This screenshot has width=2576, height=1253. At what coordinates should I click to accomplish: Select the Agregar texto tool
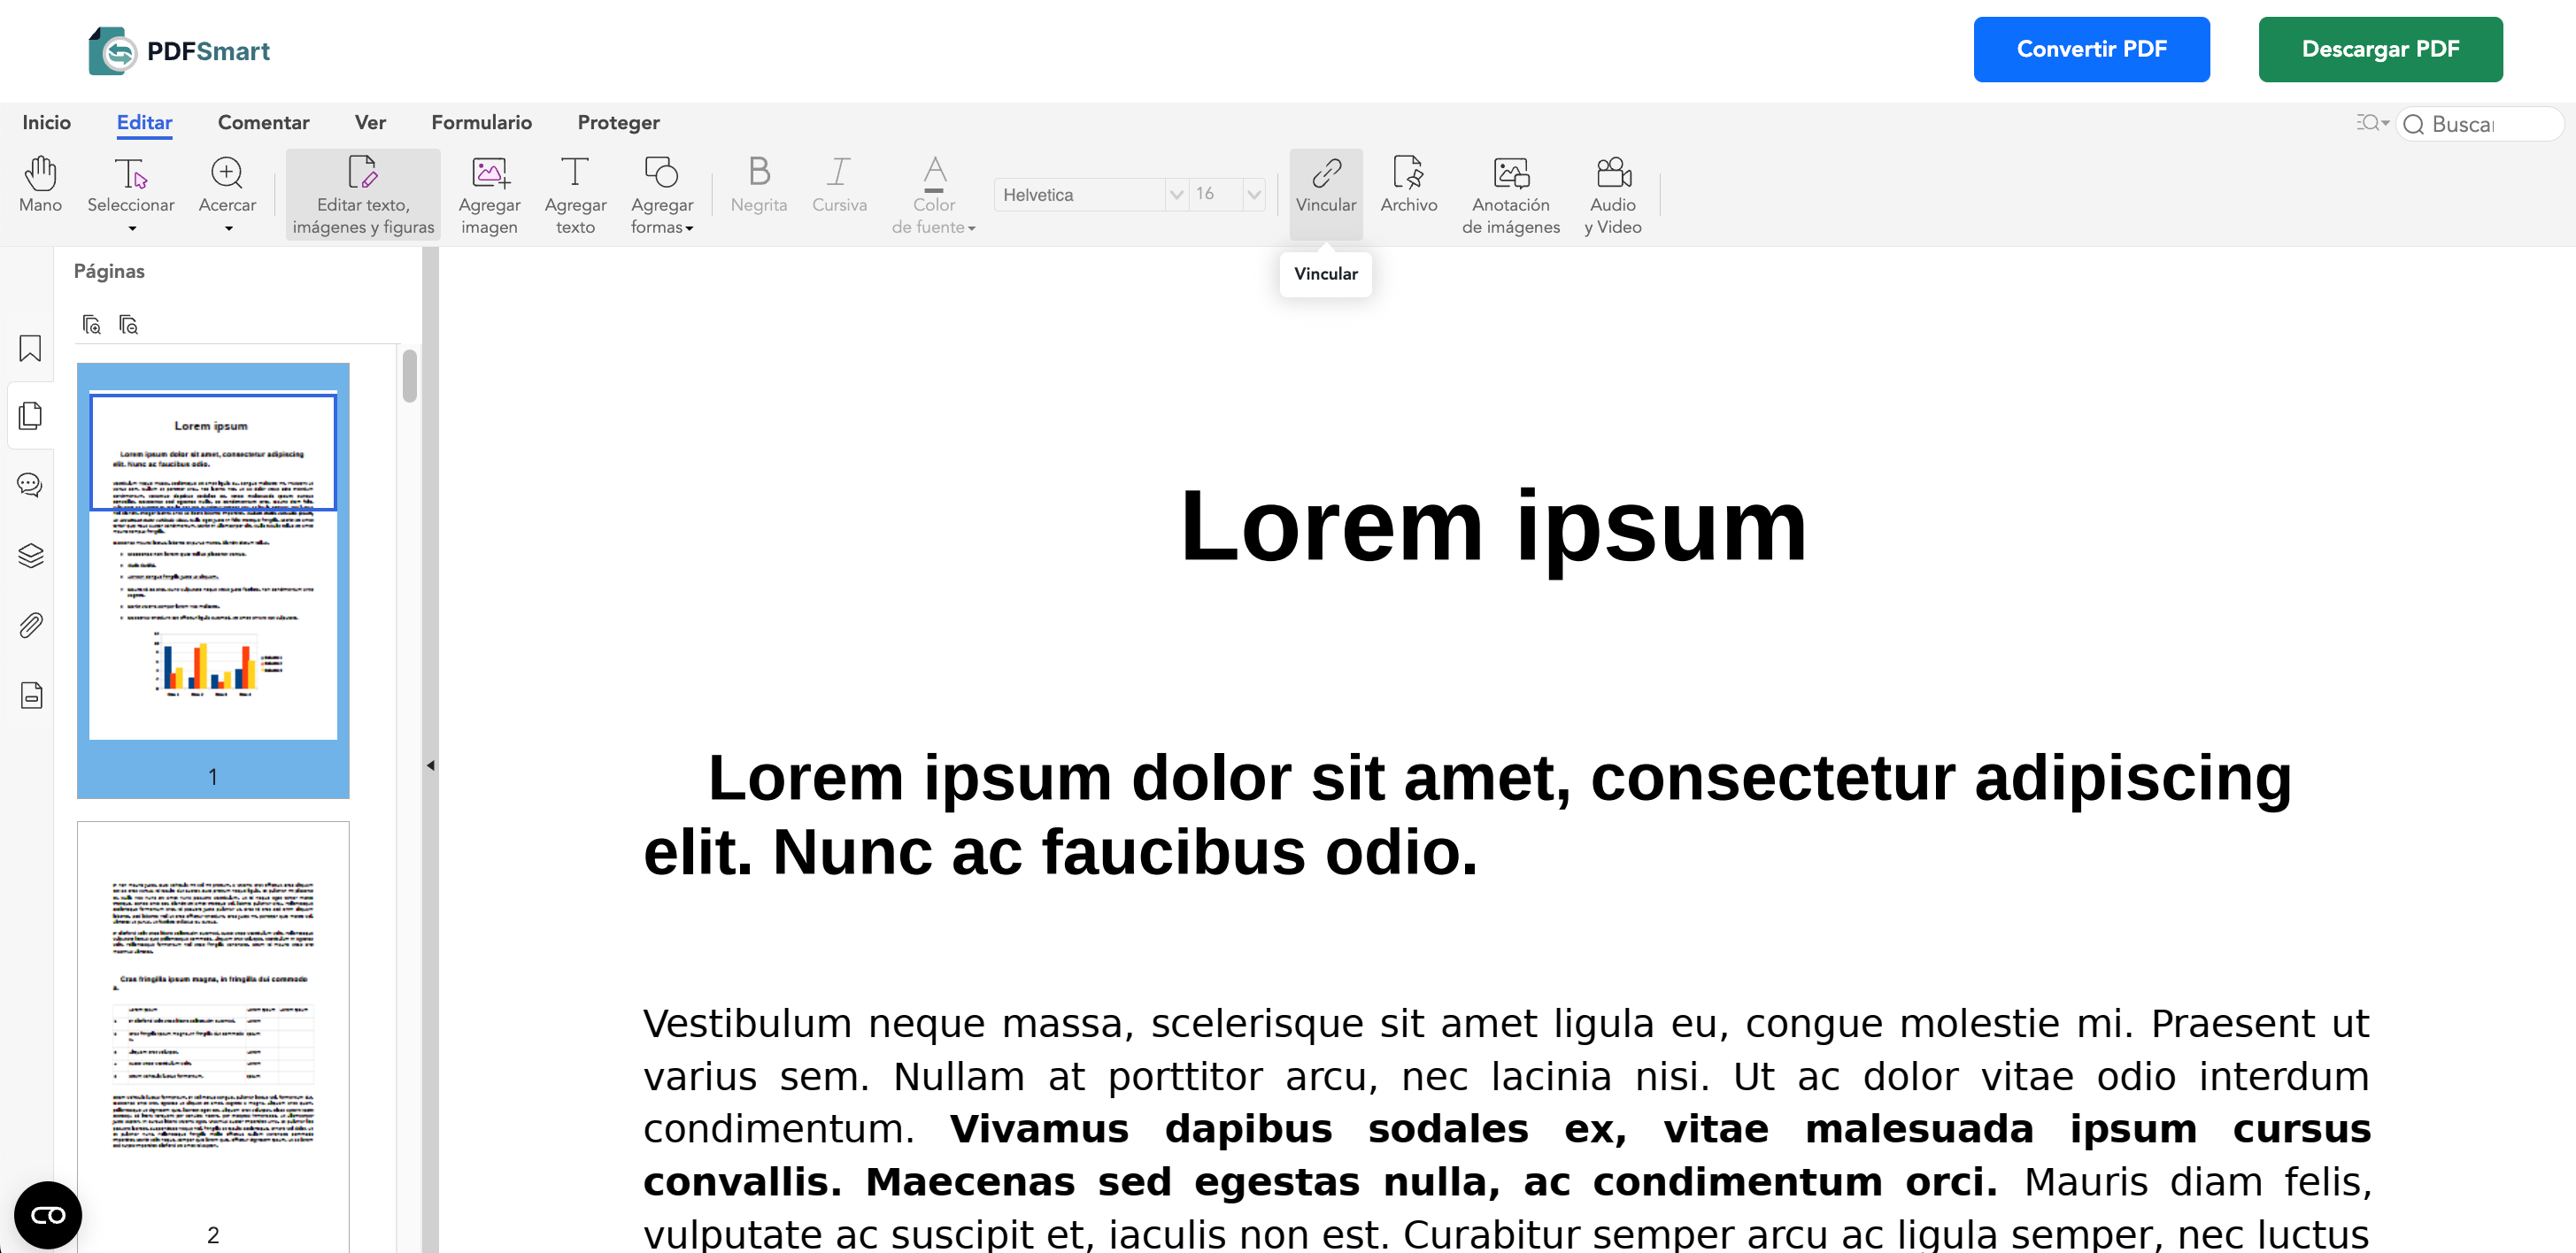575,195
